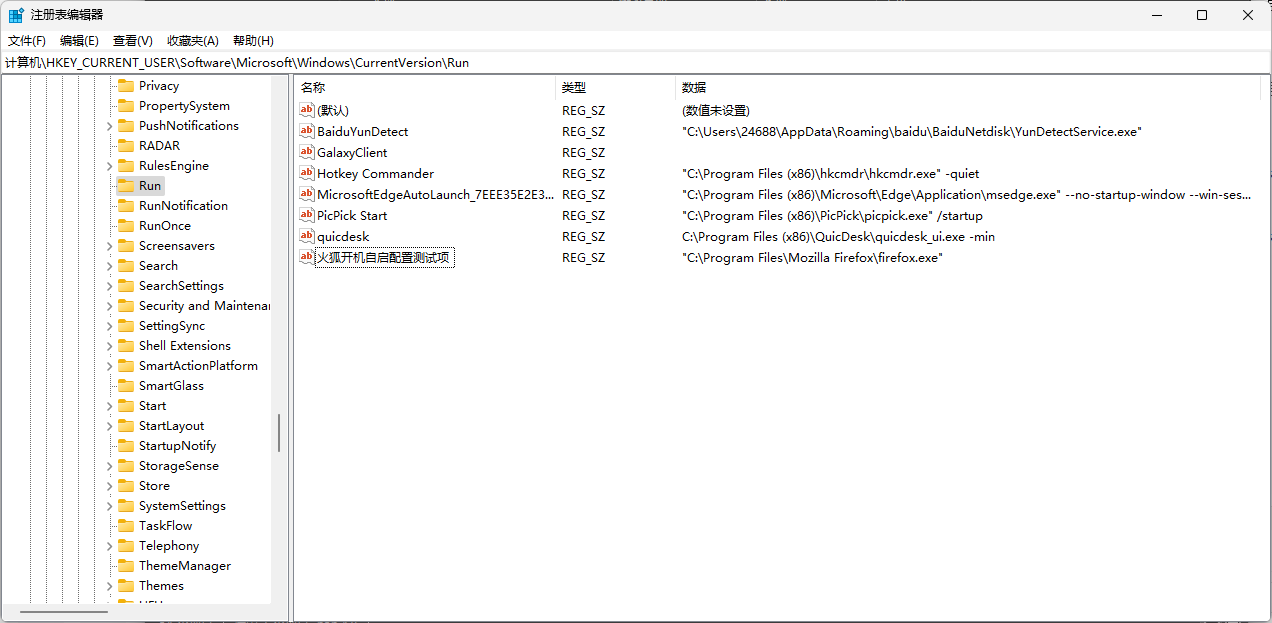Viewport: 1272px width, 623px height.
Task: Expand the Security and Maintenance node
Action: coord(109,306)
